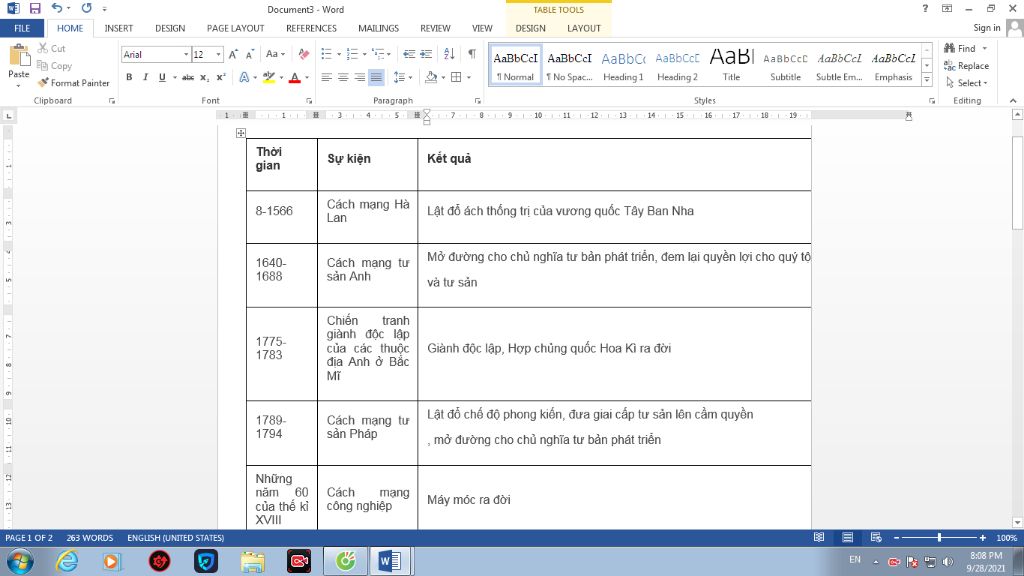The image size is (1024, 576).
Task: Switch to the INSERT tab
Action: point(118,28)
